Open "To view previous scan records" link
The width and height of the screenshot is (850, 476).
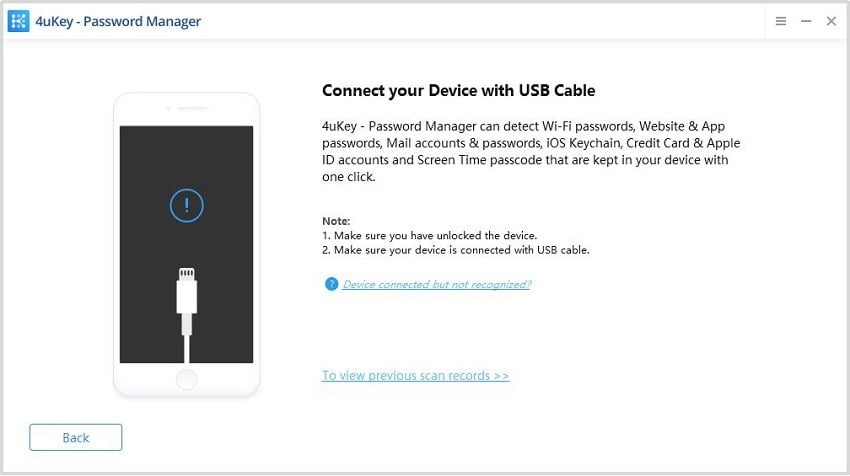[415, 376]
